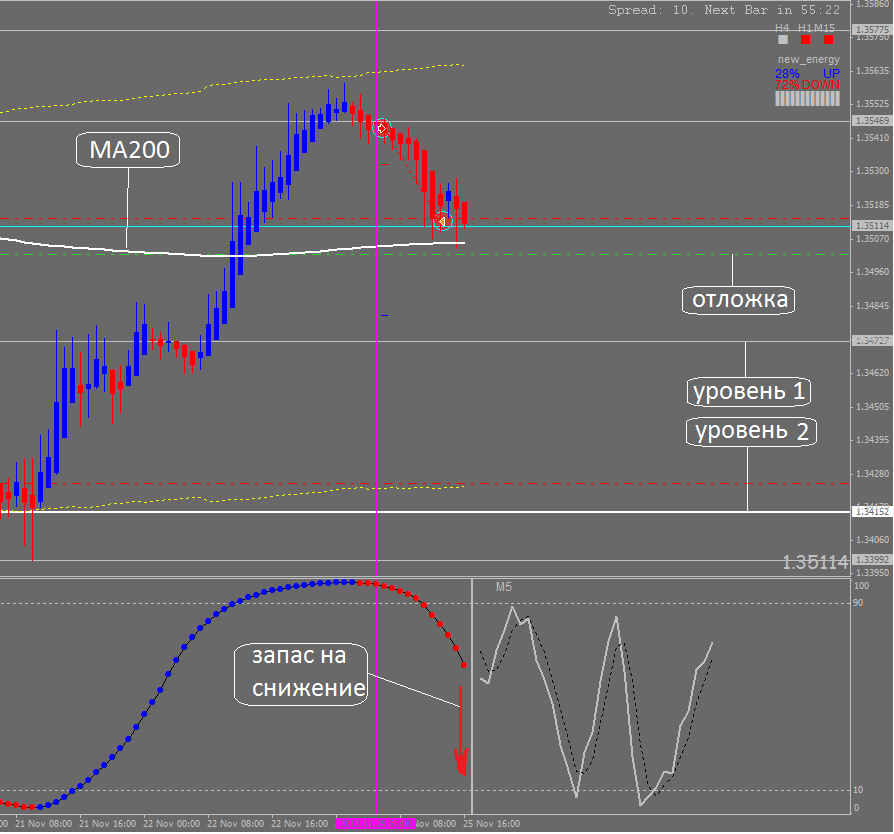Click the red arrowhead at the oscillator curve's end
The height and width of the screenshot is (834, 894).
(461, 762)
